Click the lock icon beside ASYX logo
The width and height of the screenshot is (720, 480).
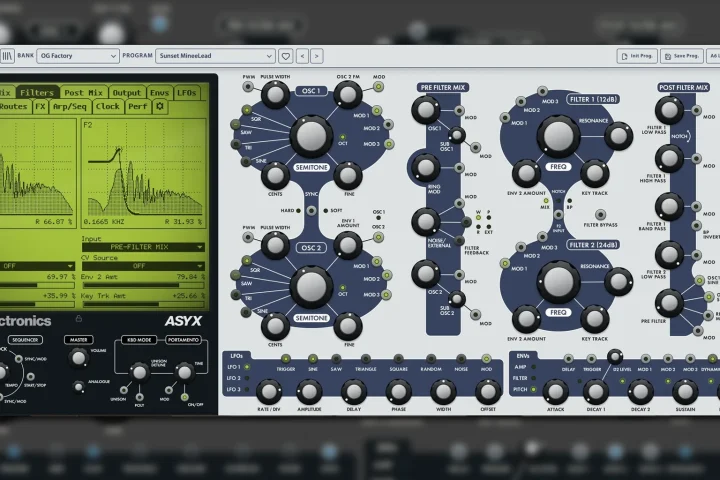pos(79,318)
